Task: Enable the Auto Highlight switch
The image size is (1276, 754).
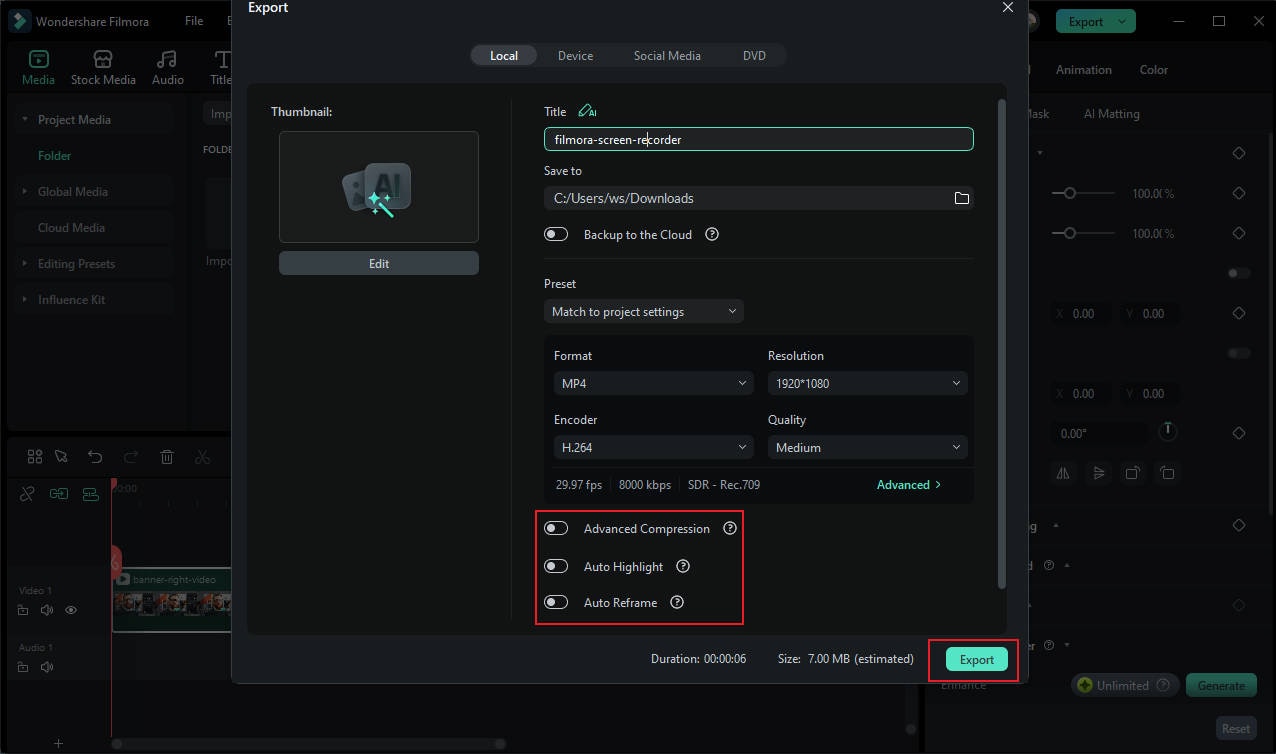Action: click(x=556, y=566)
